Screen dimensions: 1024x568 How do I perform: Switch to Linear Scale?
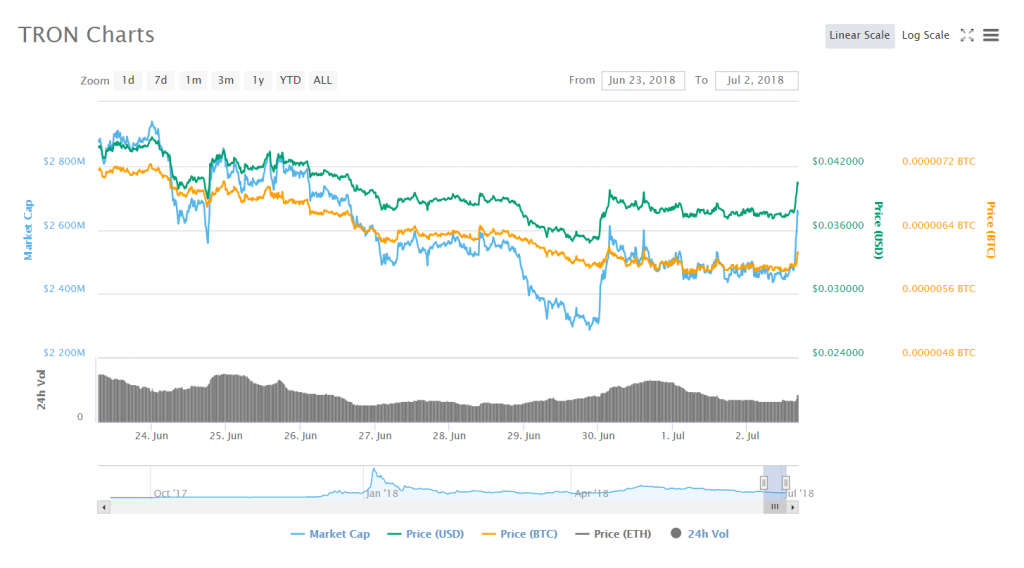[859, 35]
